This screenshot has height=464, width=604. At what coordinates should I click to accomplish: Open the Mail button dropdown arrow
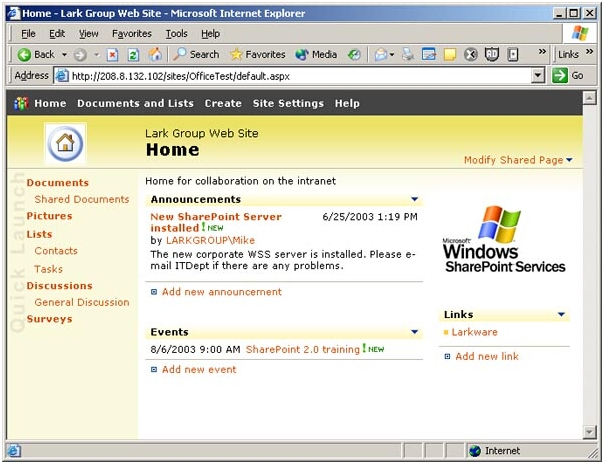[x=392, y=55]
